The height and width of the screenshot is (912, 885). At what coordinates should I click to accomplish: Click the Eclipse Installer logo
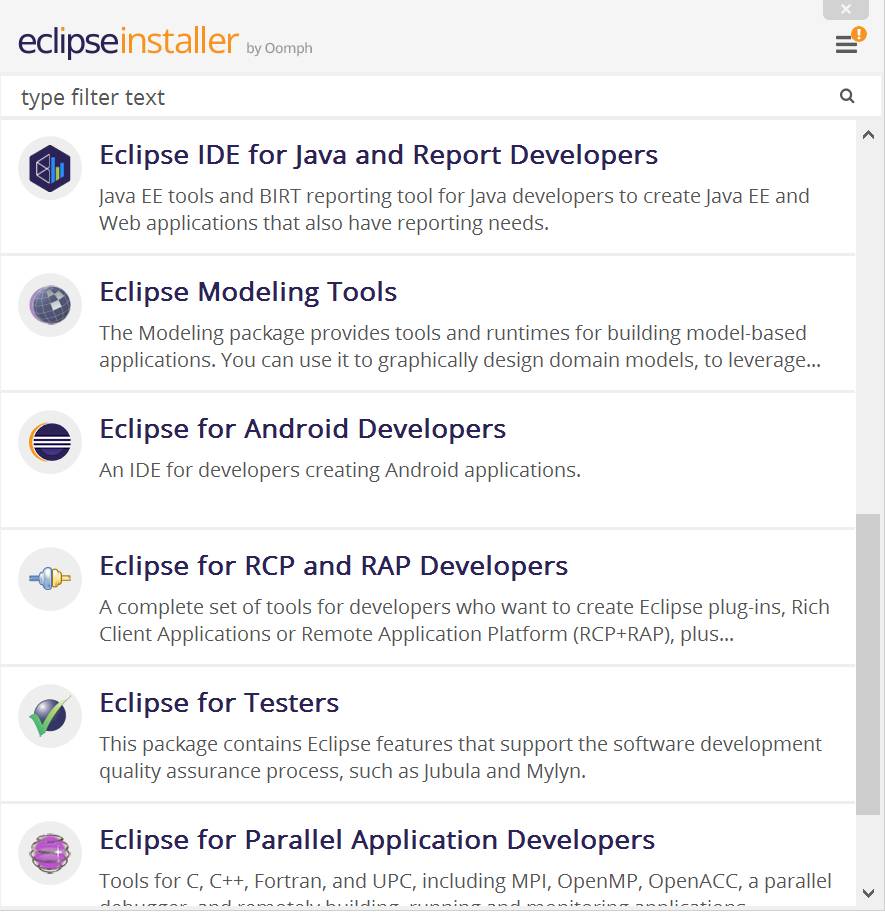tap(128, 43)
